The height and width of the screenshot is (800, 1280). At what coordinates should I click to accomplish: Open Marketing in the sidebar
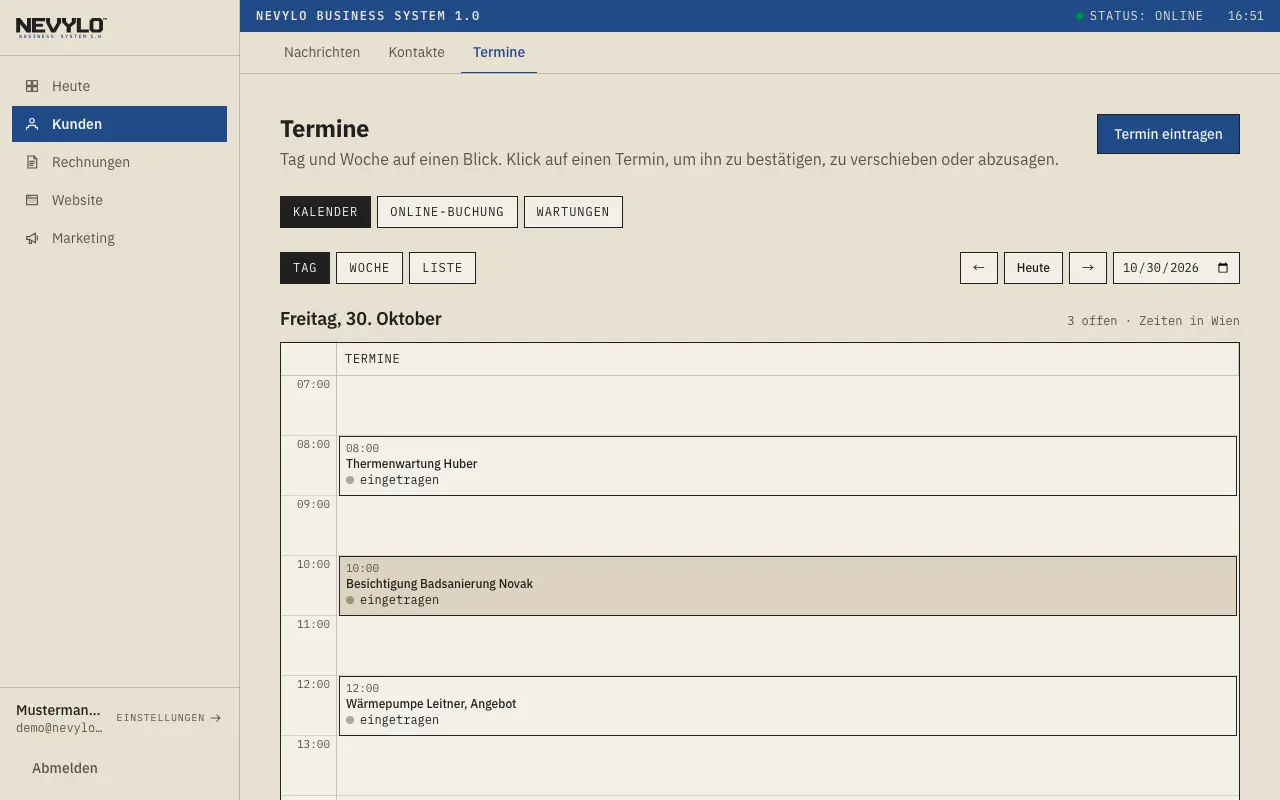click(119, 238)
